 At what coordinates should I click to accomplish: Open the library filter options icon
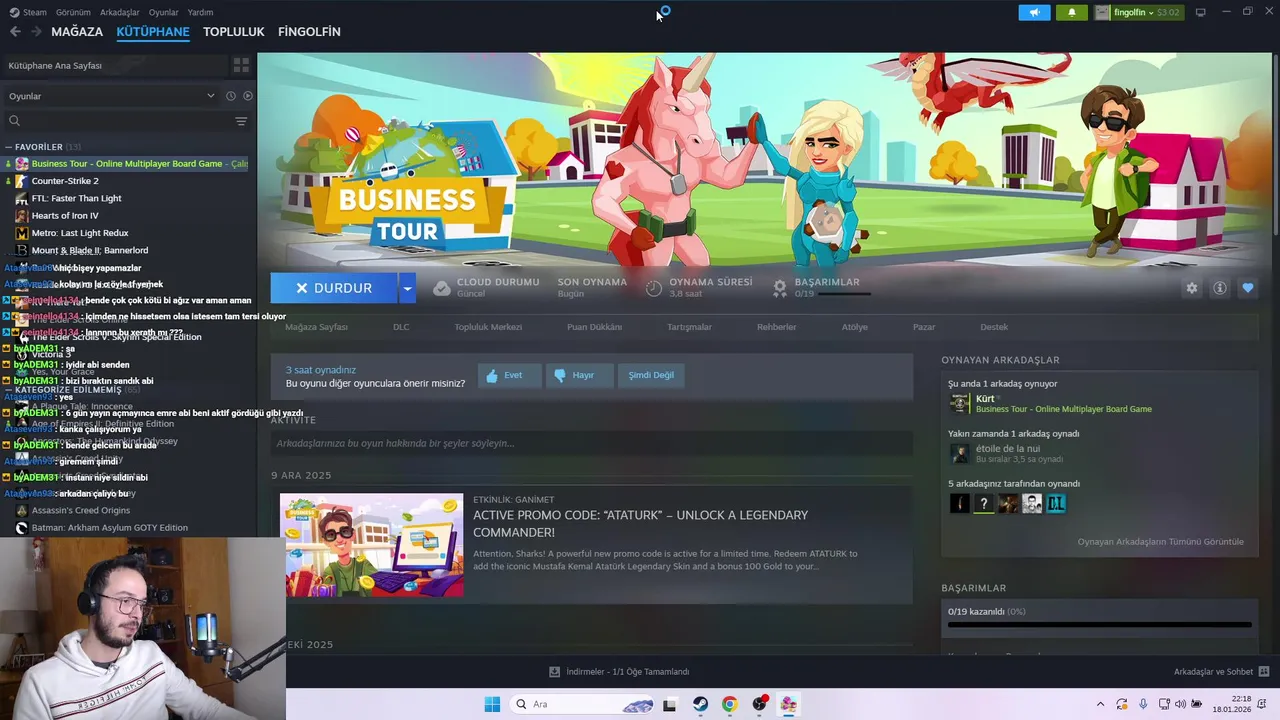pyautogui.click(x=241, y=121)
